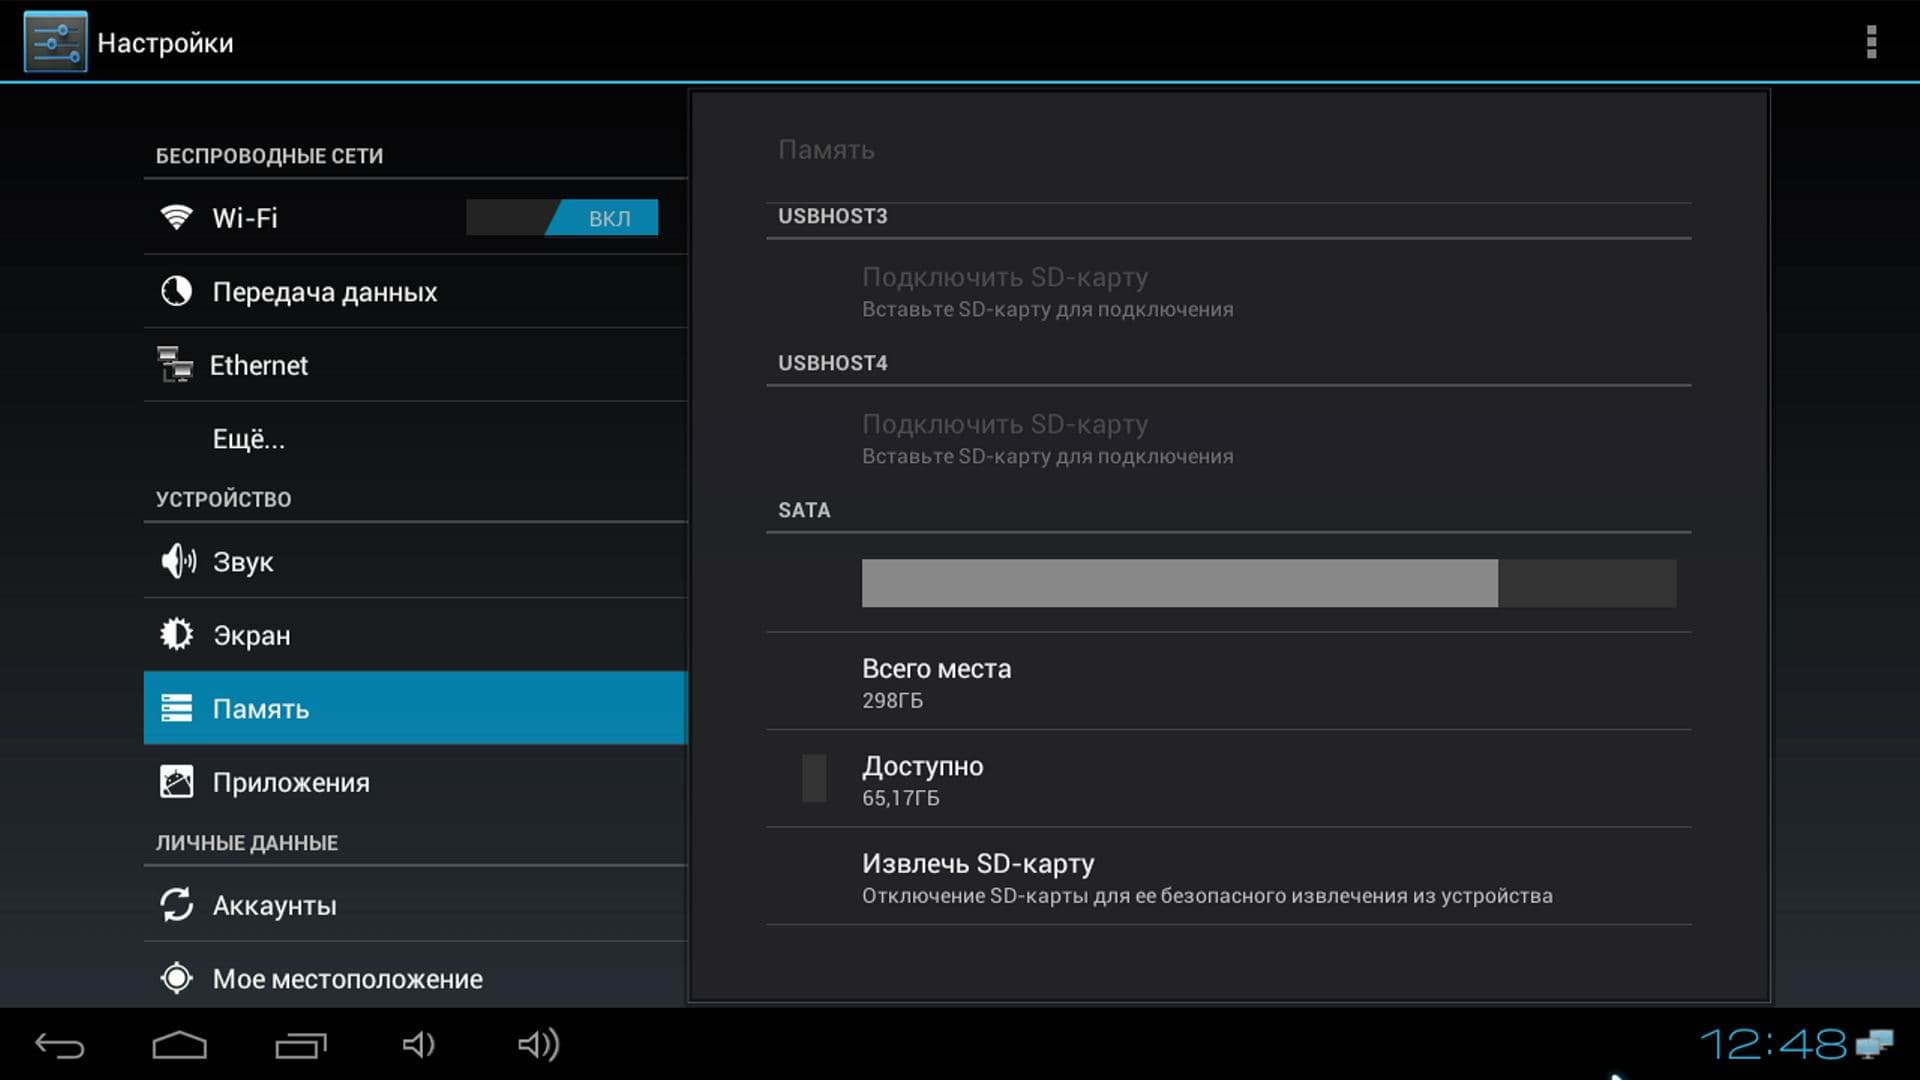The image size is (1920, 1080).
Task: Open Аккаунты sync settings
Action: pyautogui.click(x=274, y=905)
